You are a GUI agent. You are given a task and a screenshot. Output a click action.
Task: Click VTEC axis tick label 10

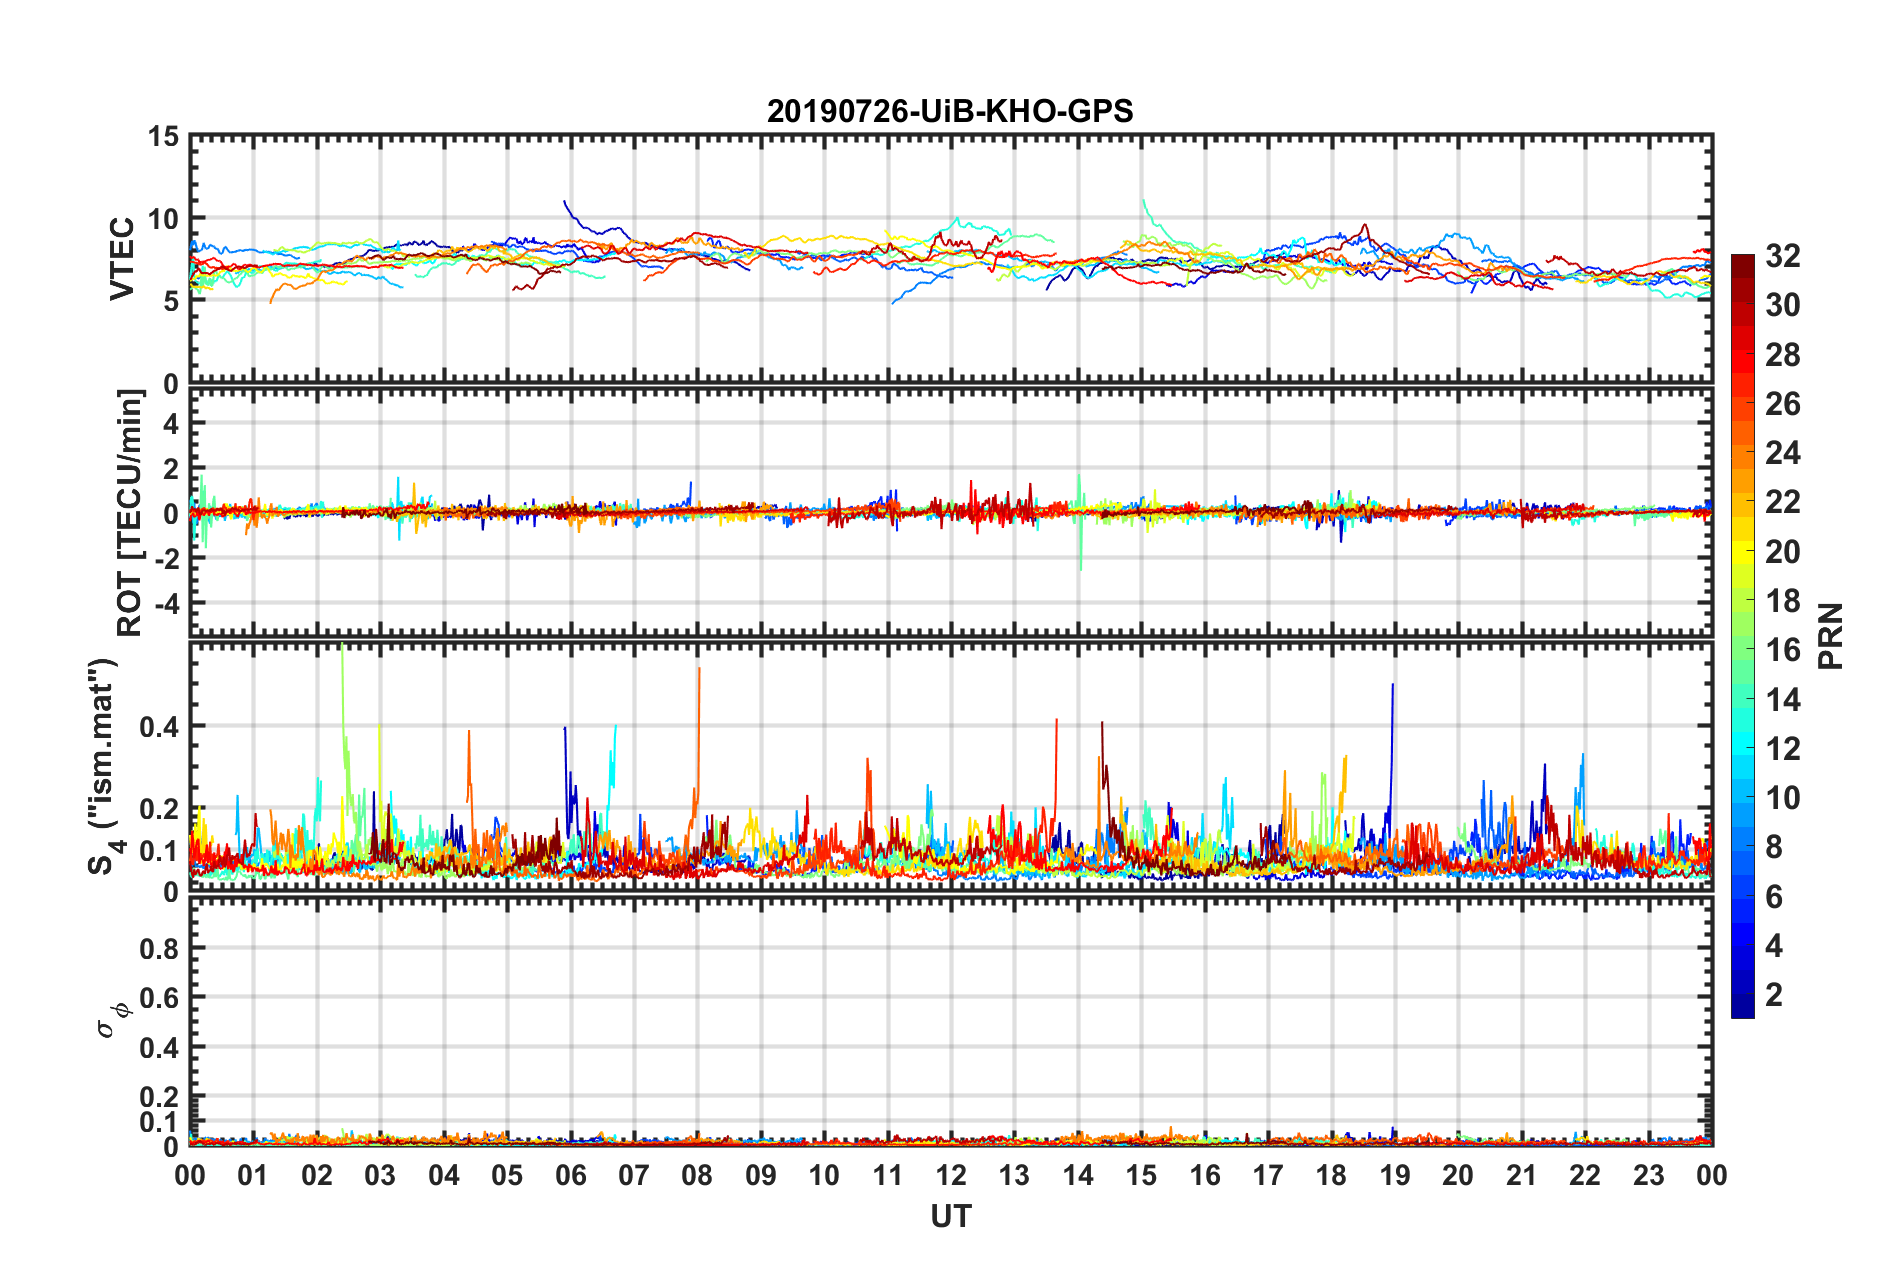tap(163, 219)
